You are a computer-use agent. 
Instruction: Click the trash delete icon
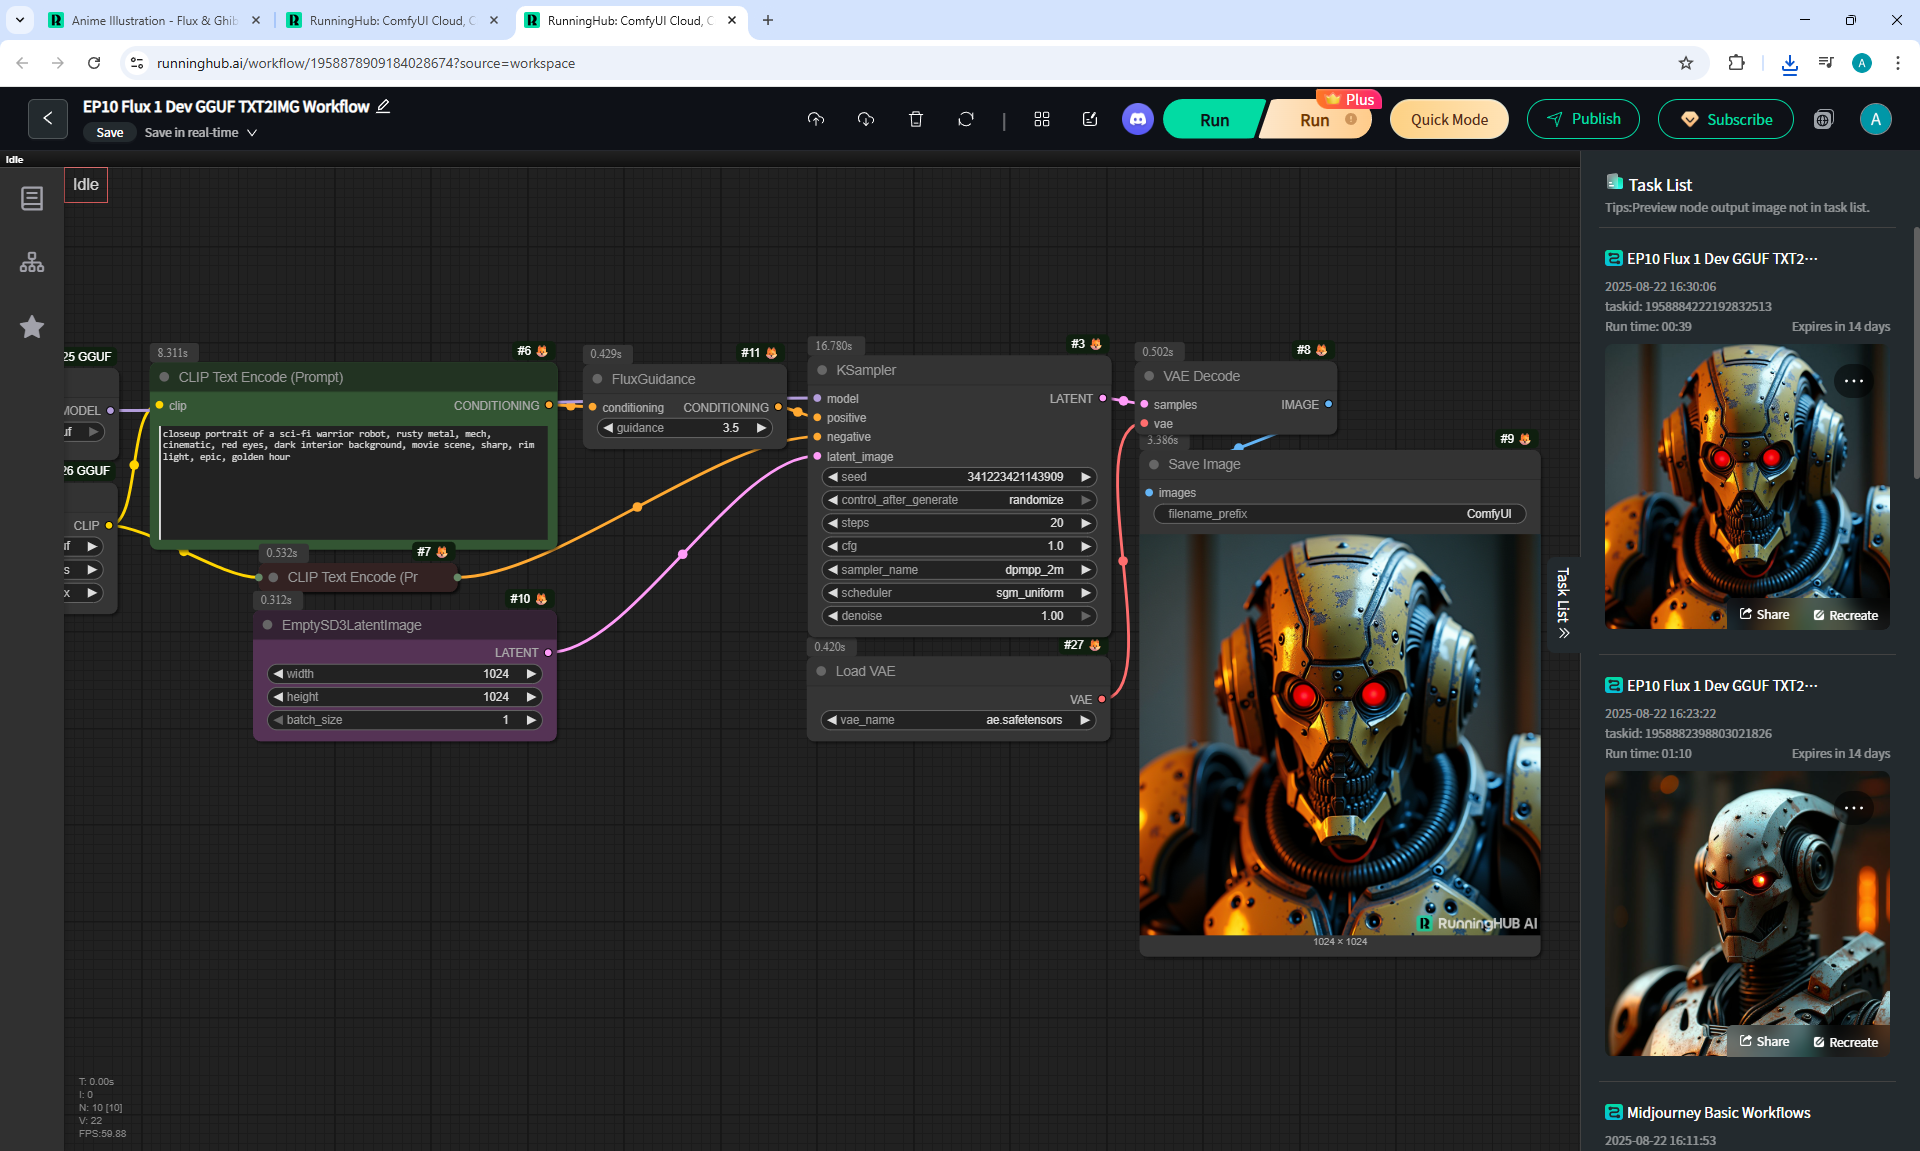(915, 119)
